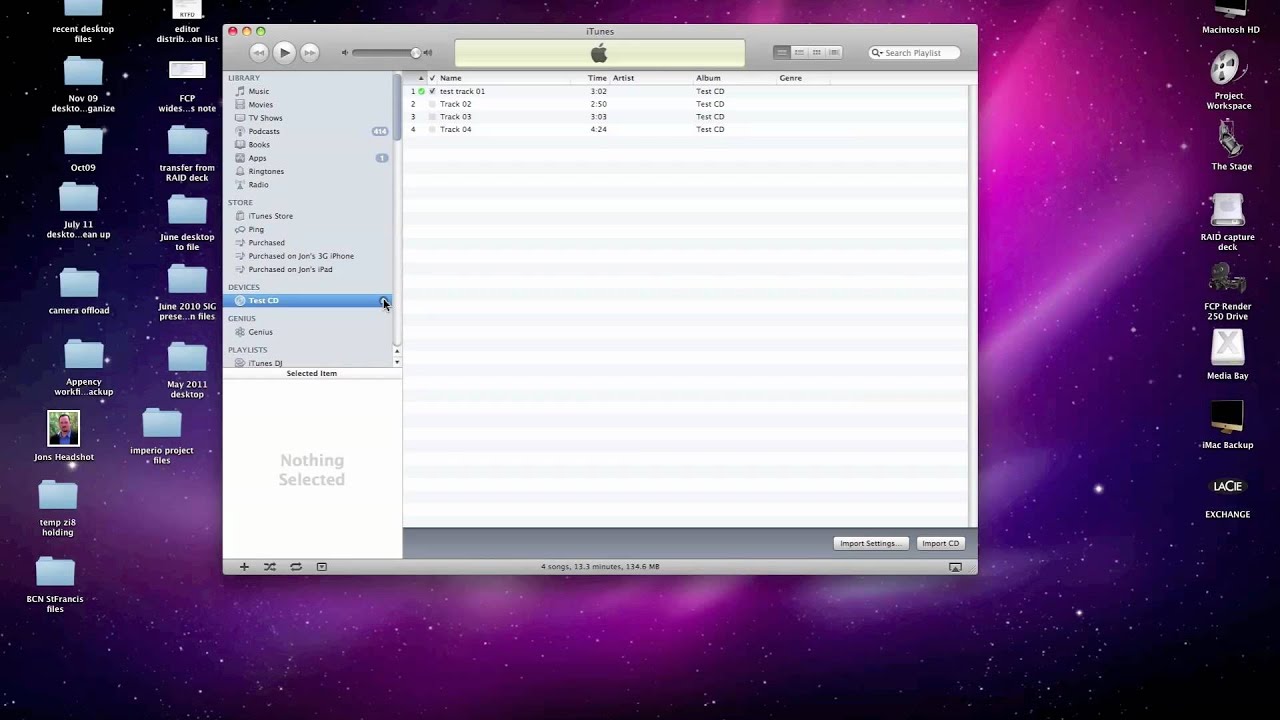
Task: Hide the artwork viewer panel
Action: point(321,567)
